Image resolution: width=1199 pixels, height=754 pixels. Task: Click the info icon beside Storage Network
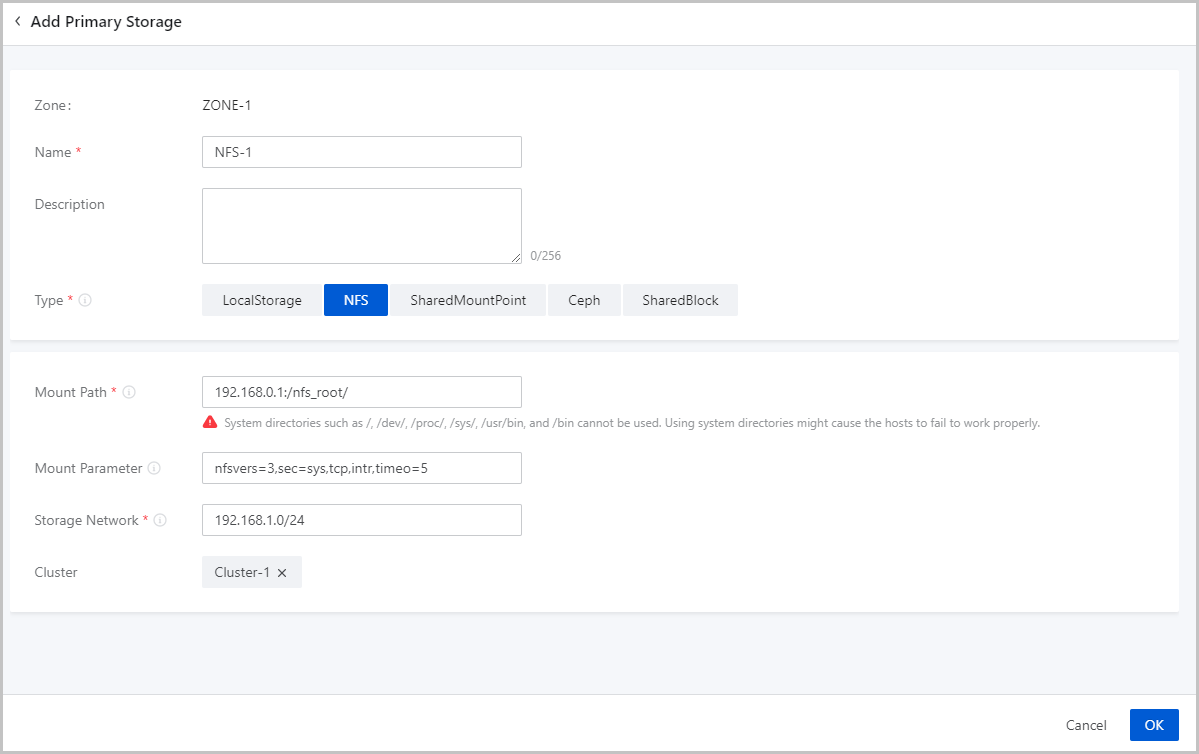click(160, 520)
